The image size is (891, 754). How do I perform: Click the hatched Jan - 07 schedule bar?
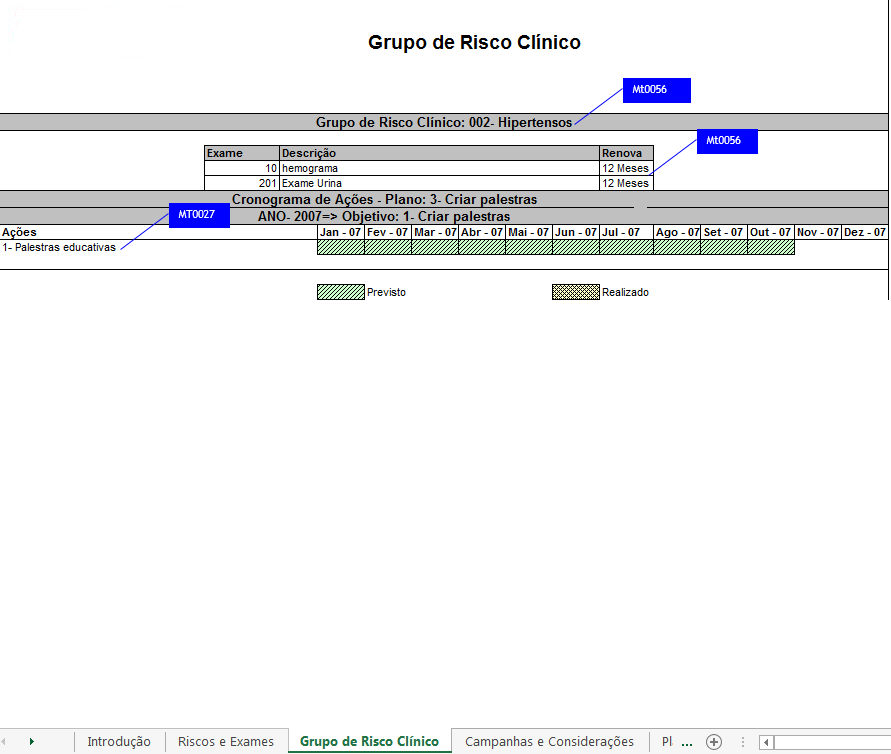pyautogui.click(x=341, y=247)
